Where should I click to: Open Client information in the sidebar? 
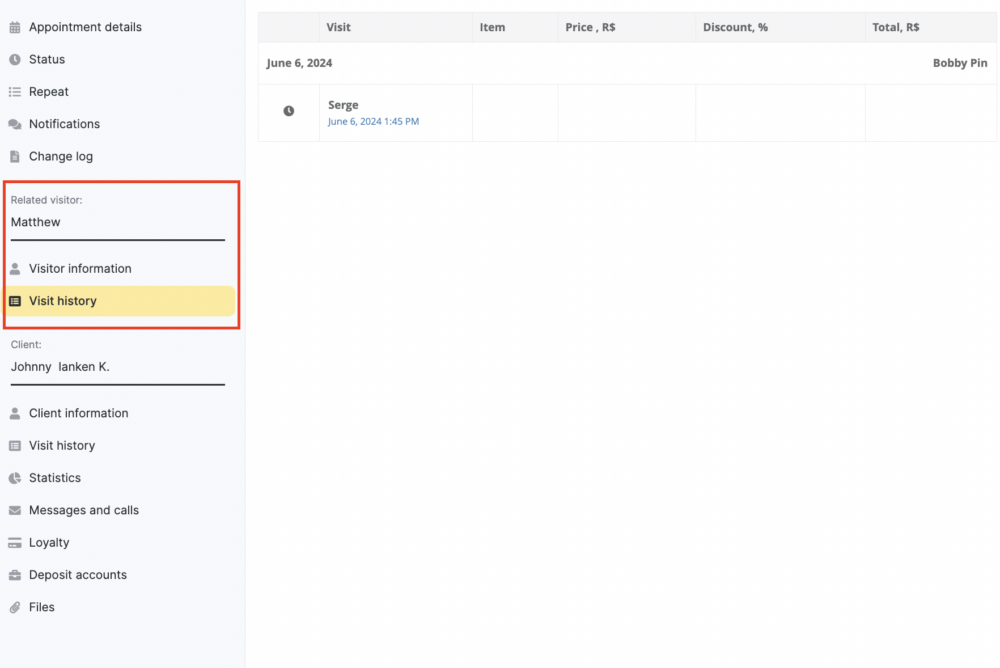(78, 413)
